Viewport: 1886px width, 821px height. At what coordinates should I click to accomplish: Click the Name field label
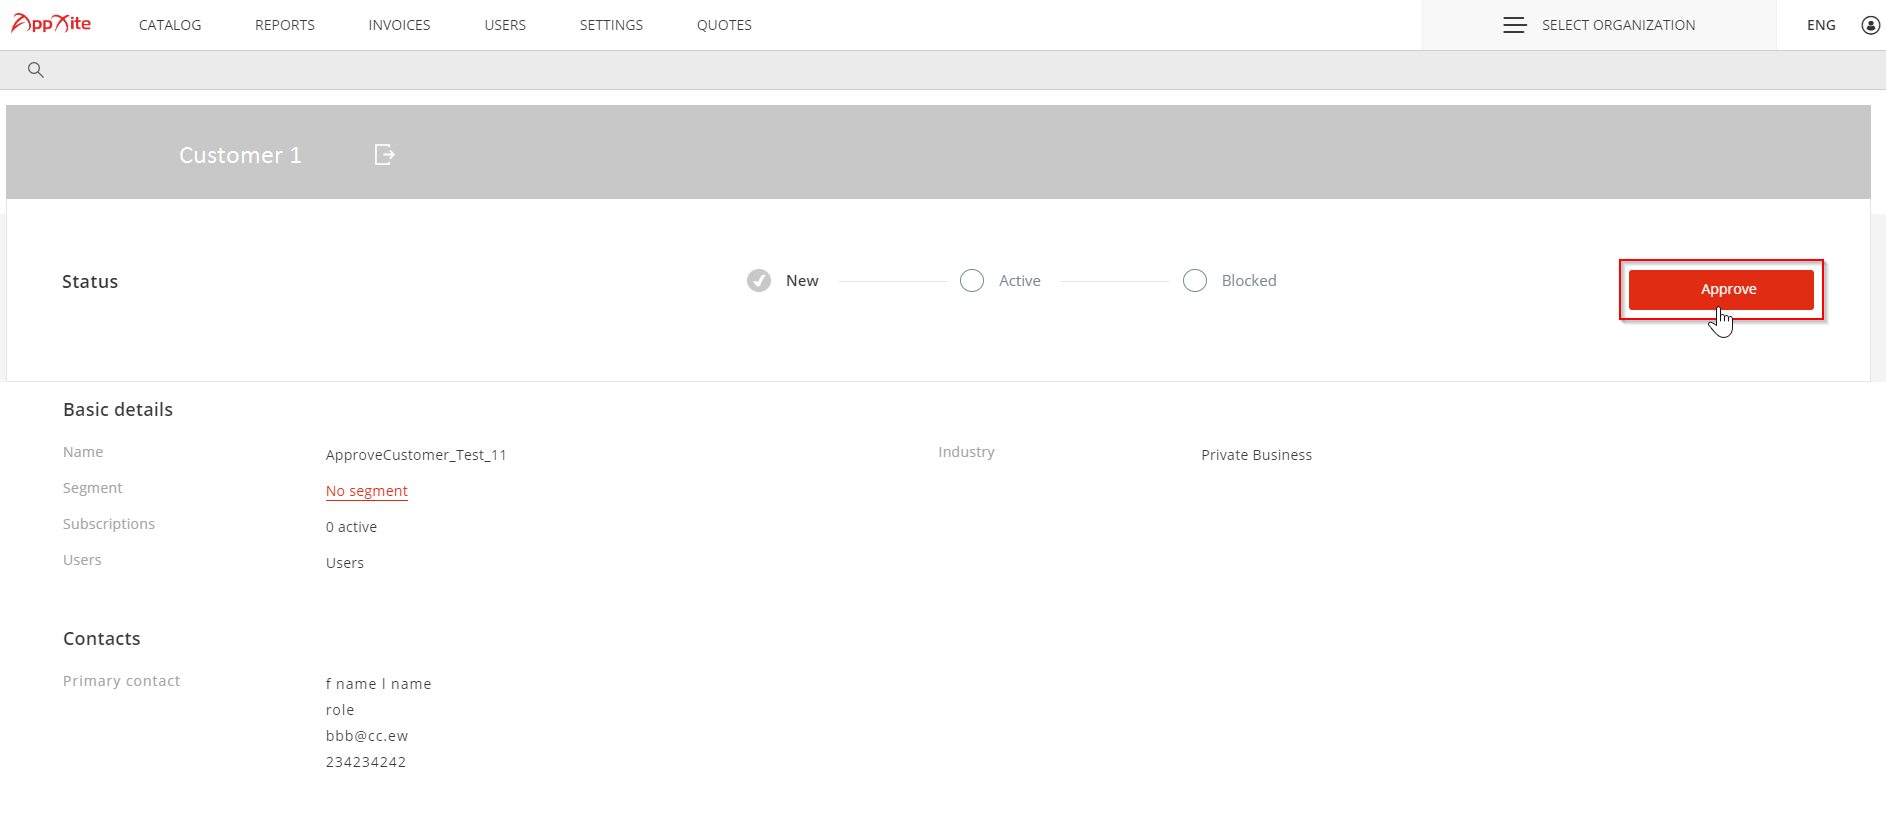[83, 452]
